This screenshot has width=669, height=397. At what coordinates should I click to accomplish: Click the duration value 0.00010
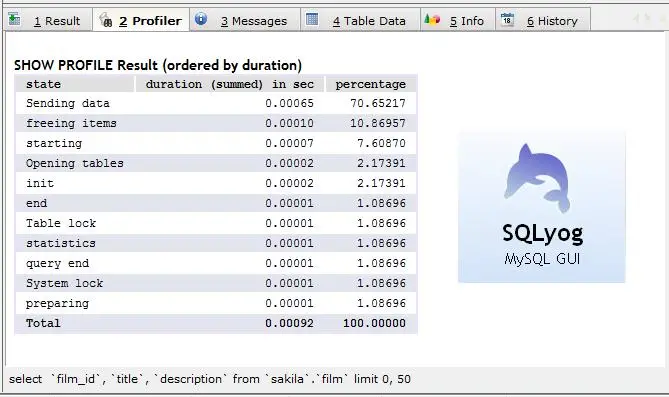289,123
